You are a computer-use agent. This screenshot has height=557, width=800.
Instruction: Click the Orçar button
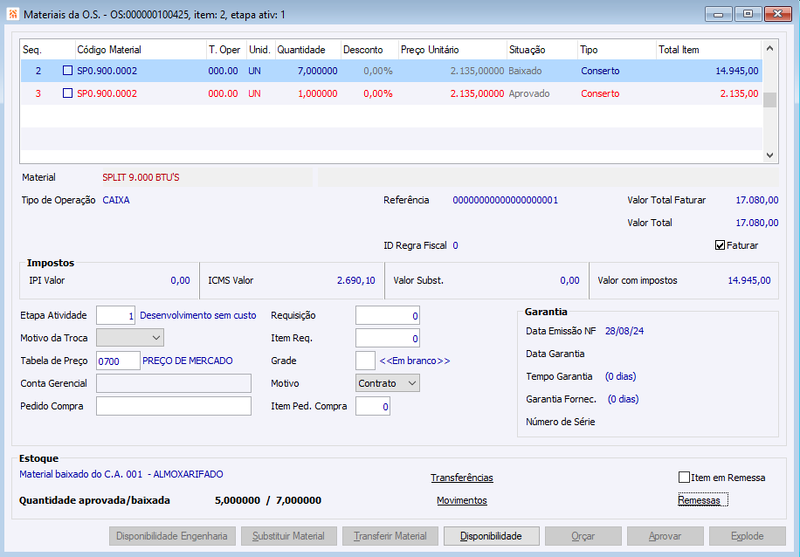tap(583, 536)
